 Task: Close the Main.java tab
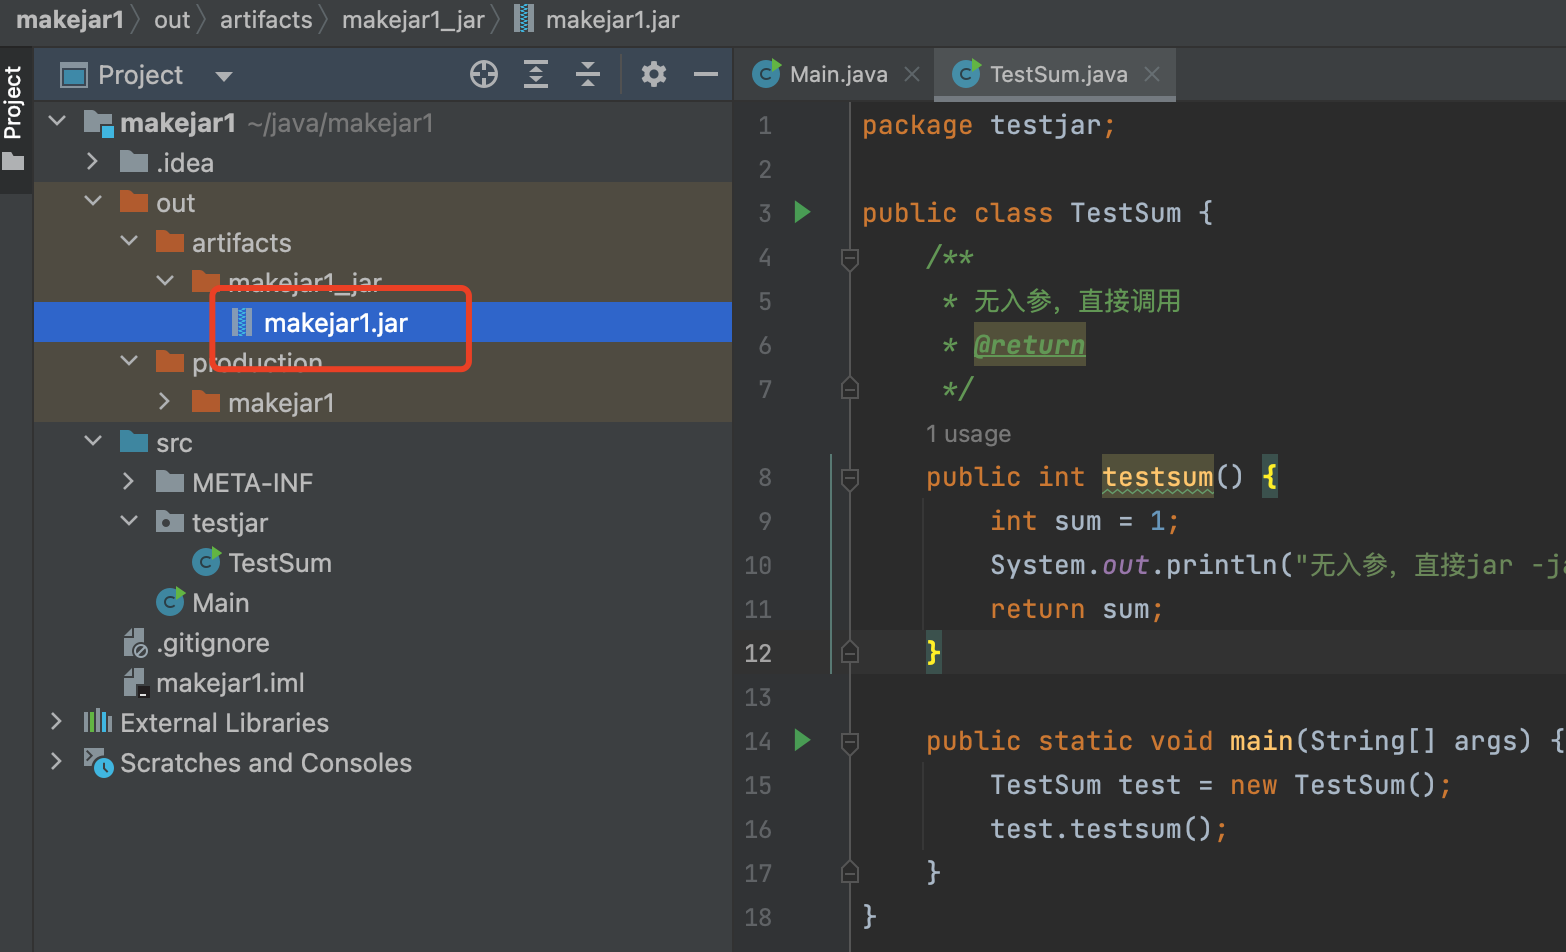click(x=912, y=74)
